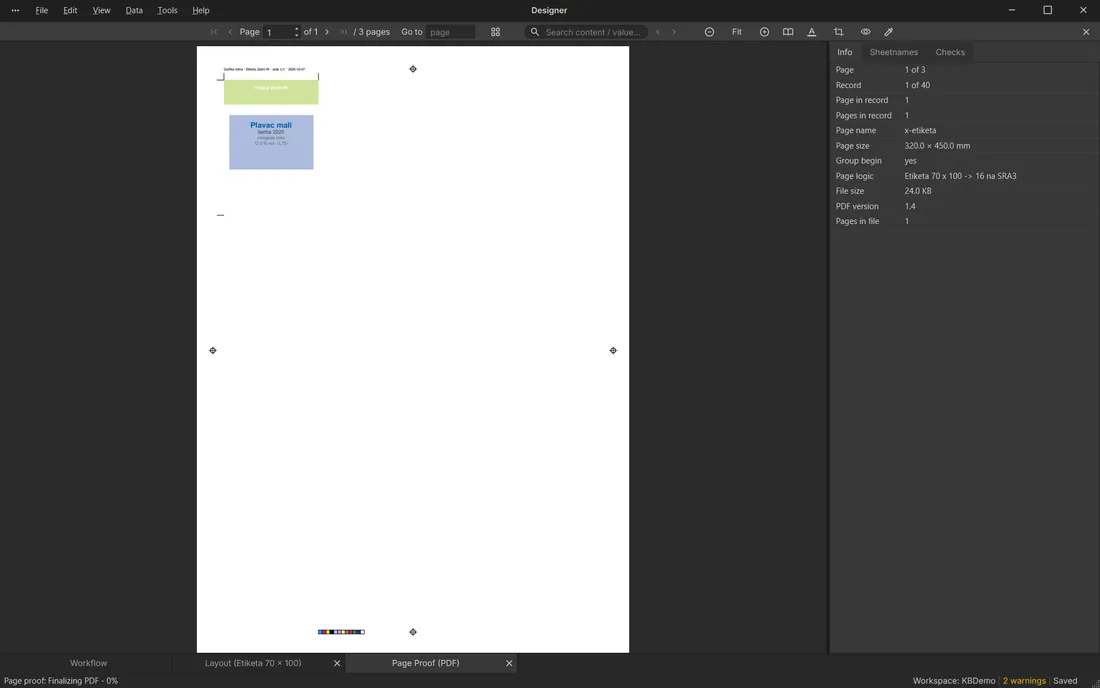Switch to the Checks tab

(950, 52)
